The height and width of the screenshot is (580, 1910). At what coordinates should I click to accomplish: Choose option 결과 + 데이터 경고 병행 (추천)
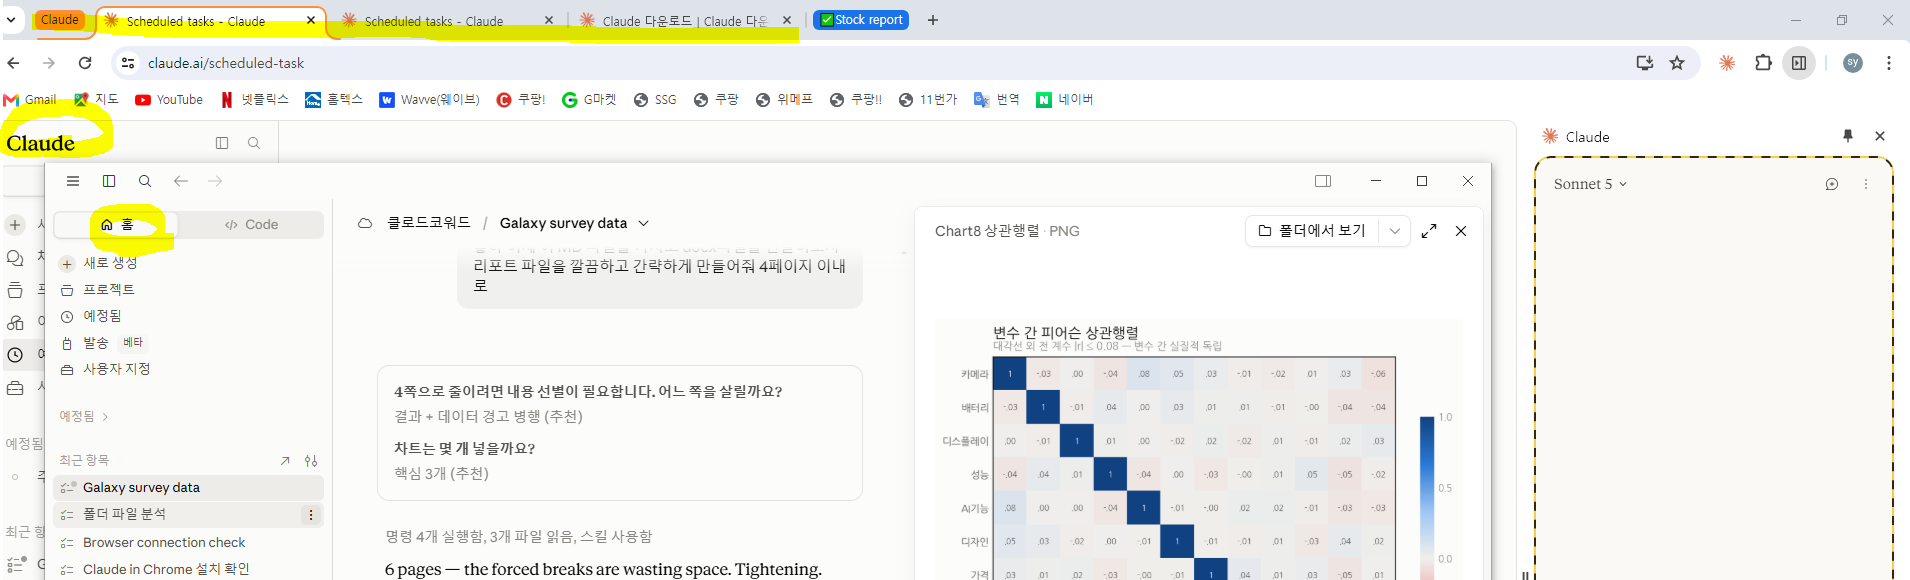[488, 417]
